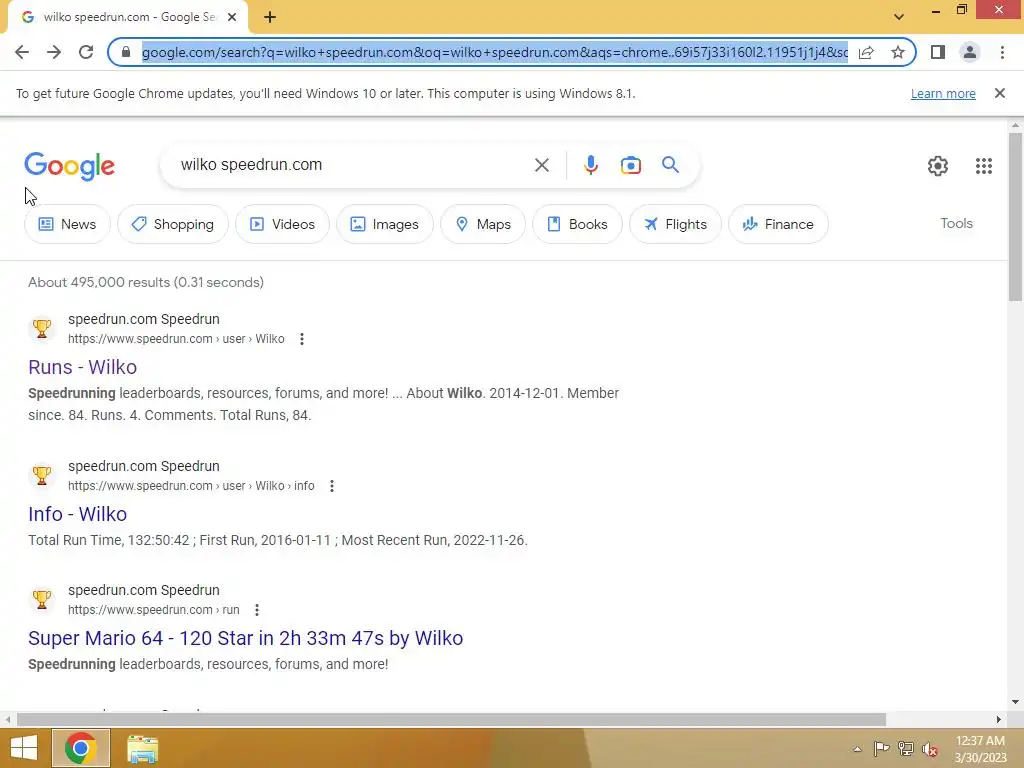Open the Action Center flag icon

pyautogui.click(x=882, y=748)
